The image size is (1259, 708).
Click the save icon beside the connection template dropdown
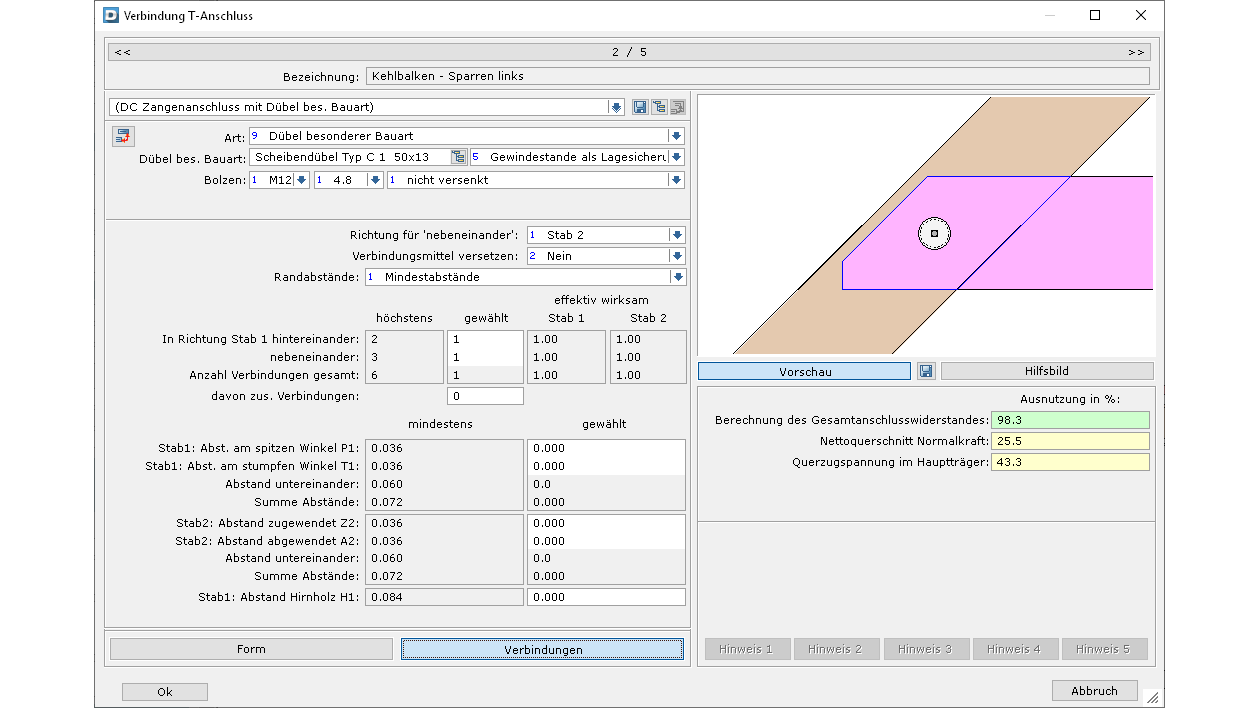(640, 107)
